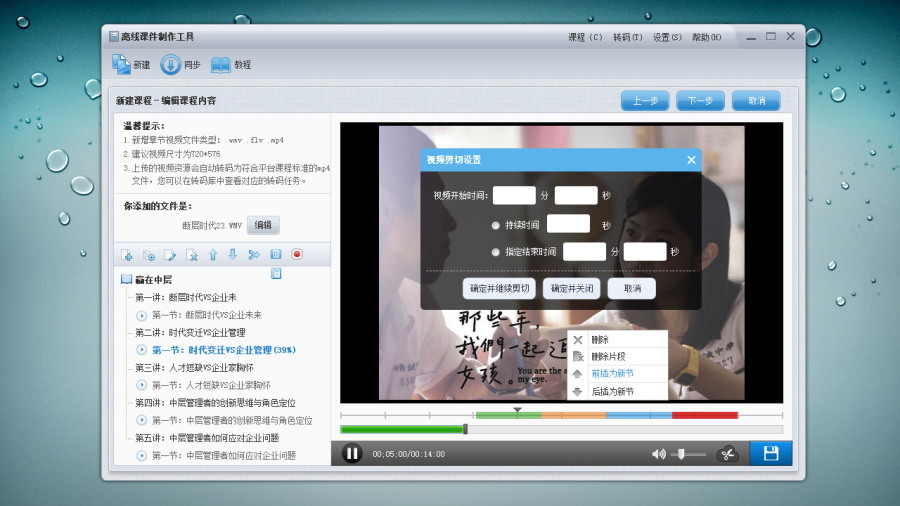Viewport: 900px width, 506px height.
Task: Click the red record icon
Action: (x=297, y=254)
